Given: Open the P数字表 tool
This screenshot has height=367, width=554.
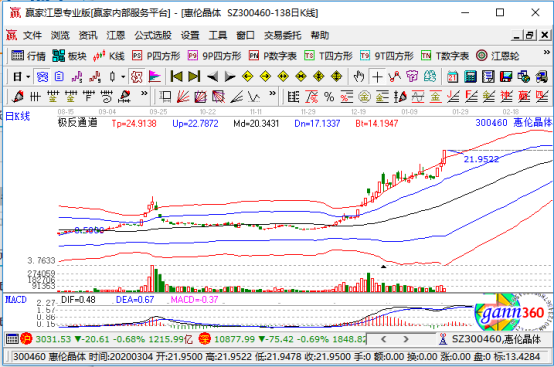Looking at the screenshot, I should pyautogui.click(x=272, y=56).
